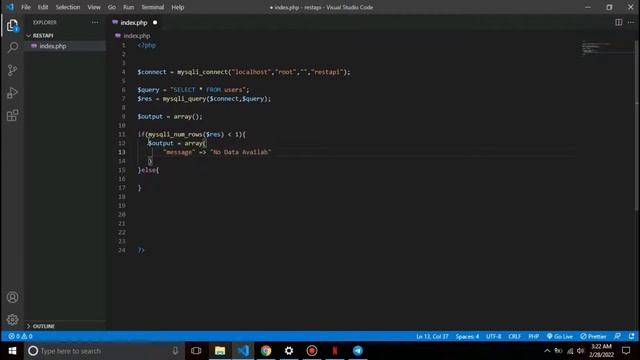The height and width of the screenshot is (360, 640).
Task: Open Netflix from the taskbar
Action: [335, 351]
